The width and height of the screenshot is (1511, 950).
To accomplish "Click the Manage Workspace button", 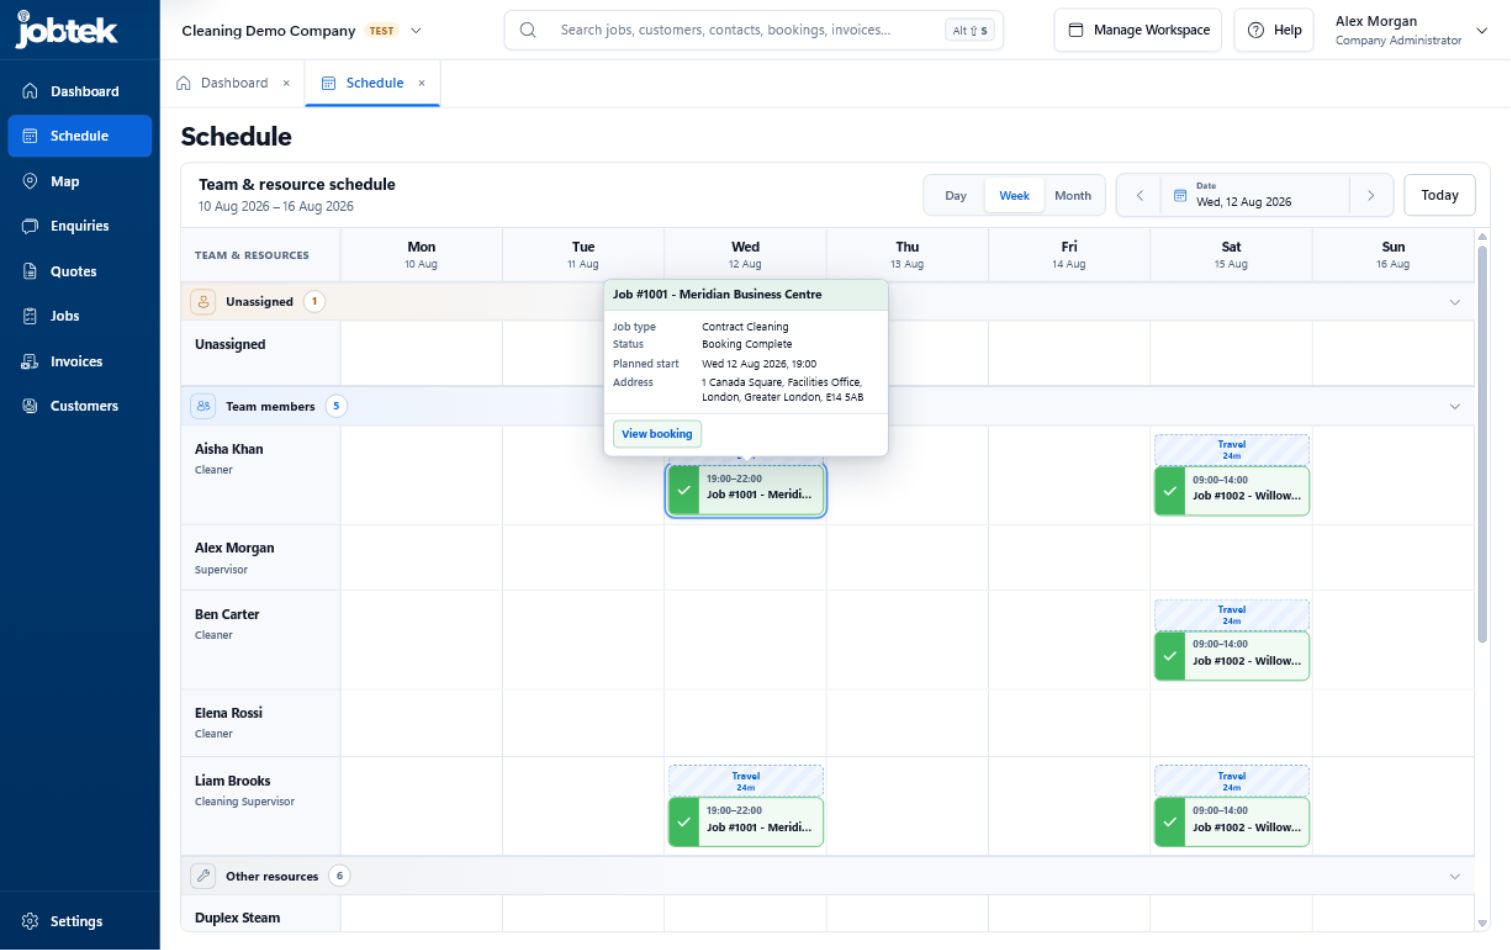I will coord(1139,30).
